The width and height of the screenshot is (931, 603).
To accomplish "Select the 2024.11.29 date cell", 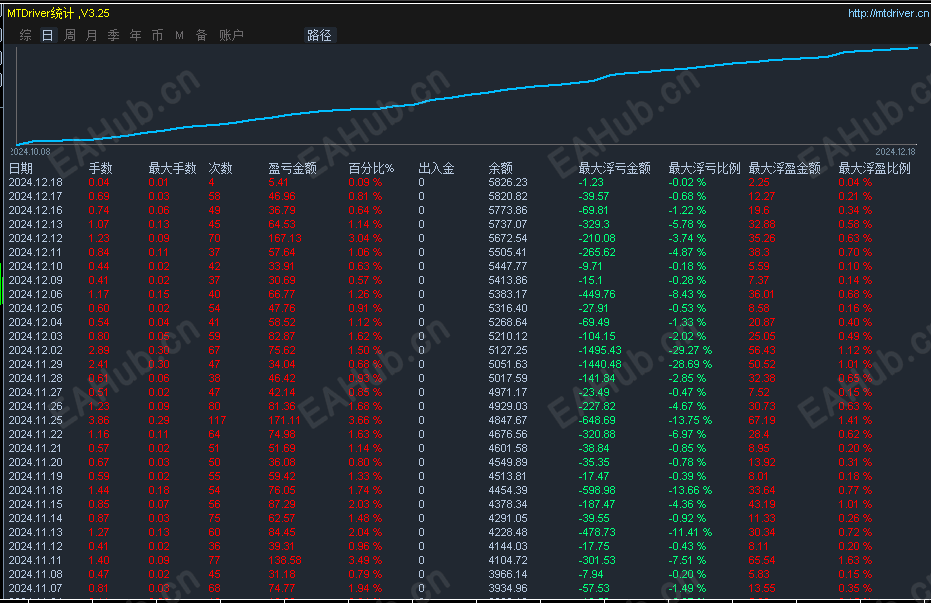I will coord(35,364).
